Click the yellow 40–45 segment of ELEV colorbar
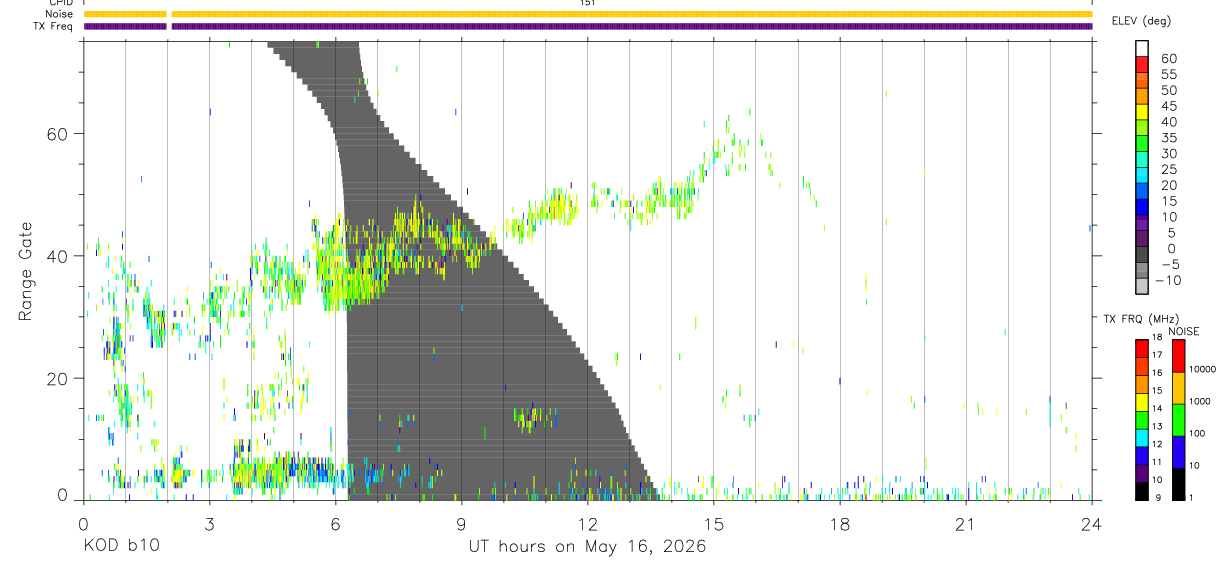 coord(1142,113)
